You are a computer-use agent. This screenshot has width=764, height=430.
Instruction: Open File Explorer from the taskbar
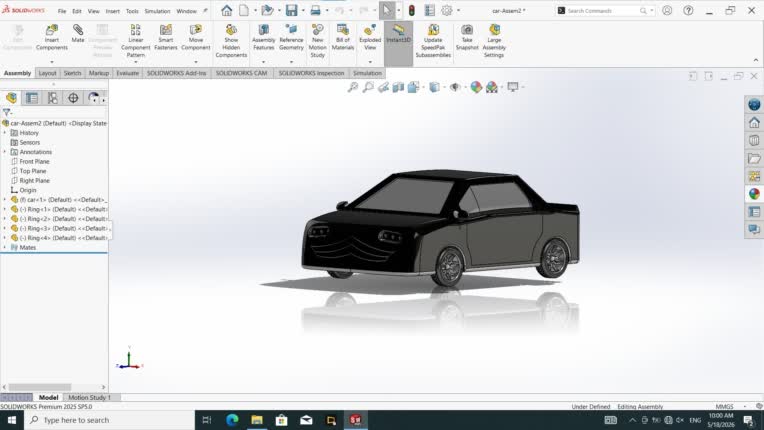(x=257, y=420)
